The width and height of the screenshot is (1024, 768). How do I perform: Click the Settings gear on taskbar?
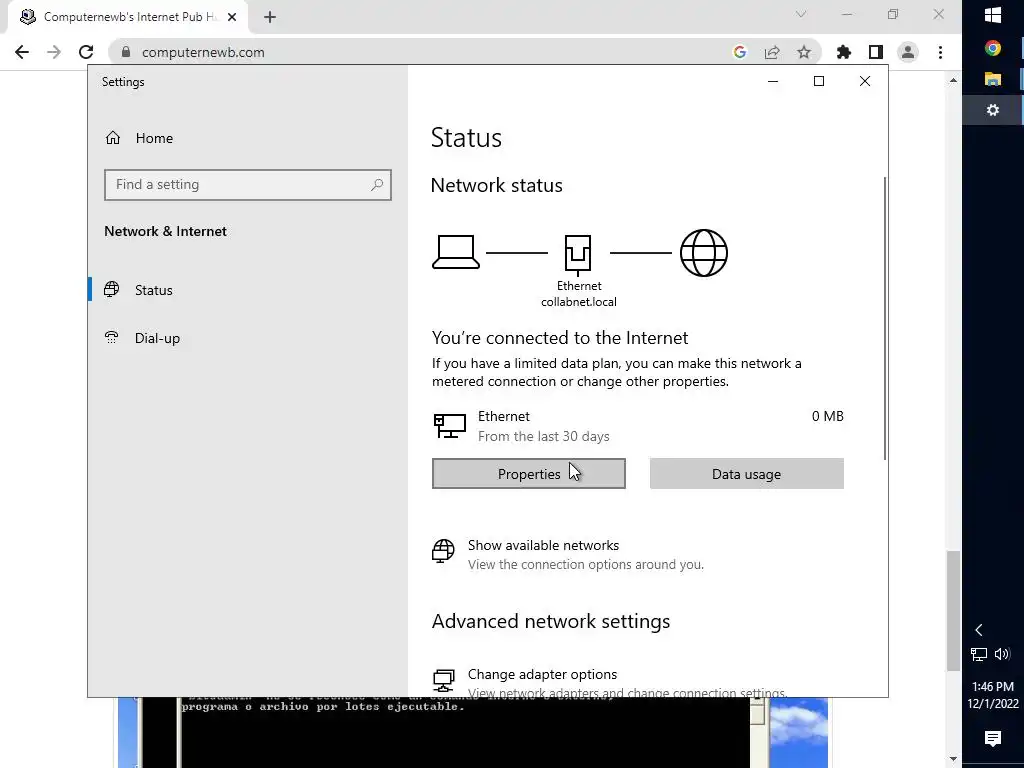pyautogui.click(x=993, y=110)
